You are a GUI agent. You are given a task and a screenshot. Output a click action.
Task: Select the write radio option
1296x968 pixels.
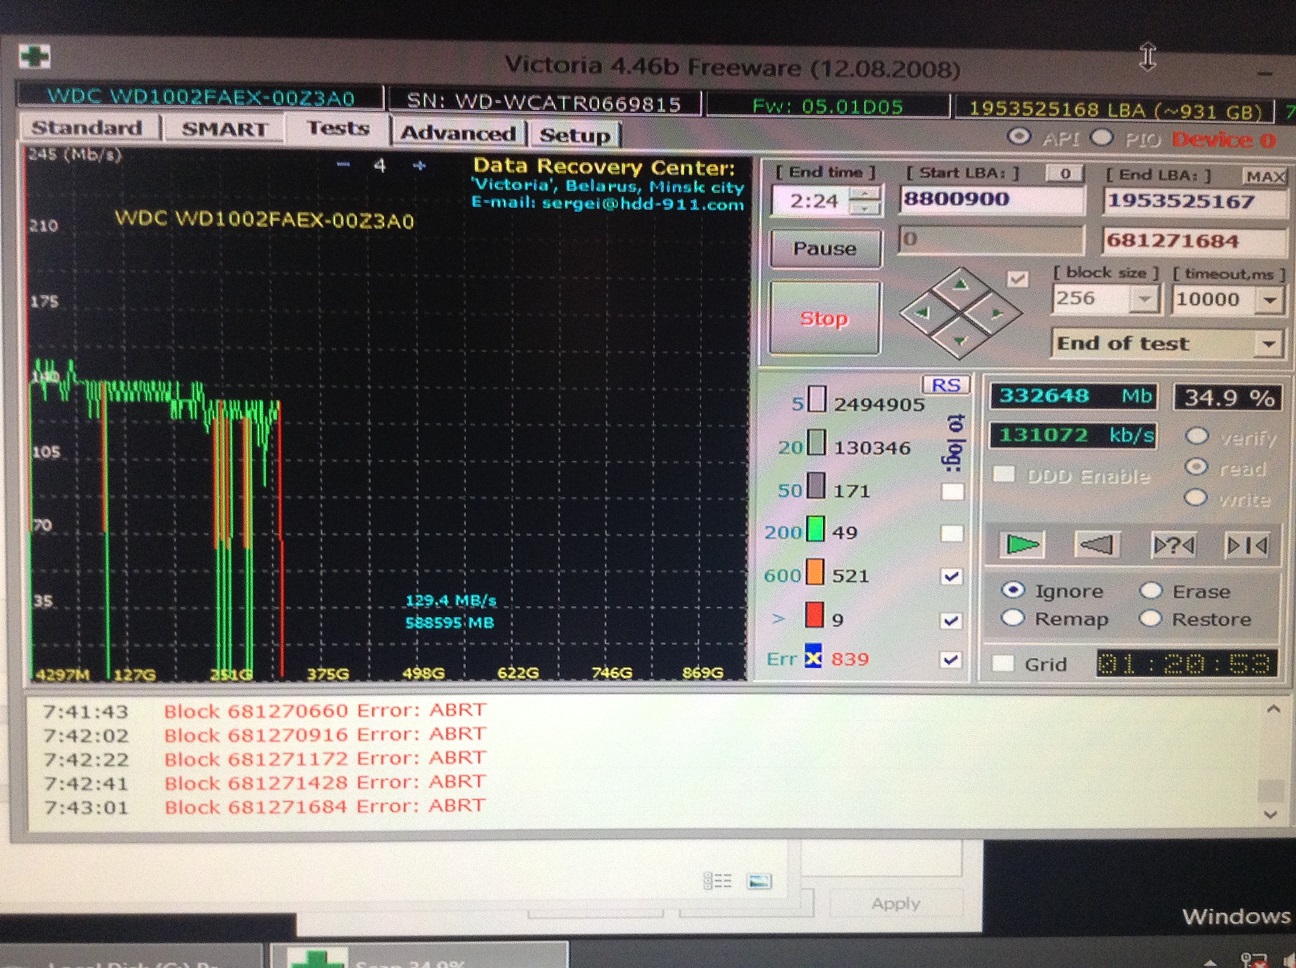(x=1195, y=497)
